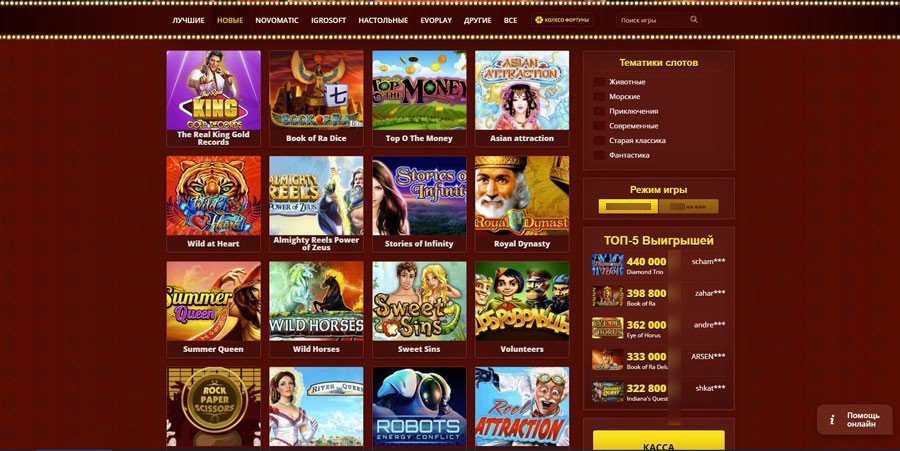The width and height of the screenshot is (900, 451).
Task: Open Book of Ra Deluxe winner icon
Action: pyautogui.click(x=607, y=360)
